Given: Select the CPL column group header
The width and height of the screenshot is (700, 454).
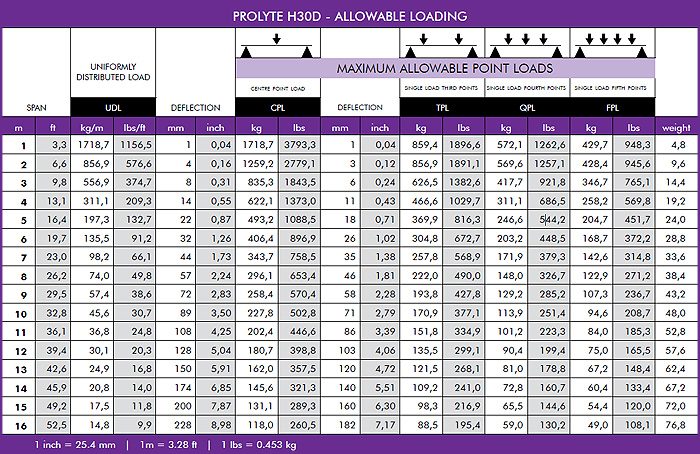Looking at the screenshot, I should pos(277,107).
